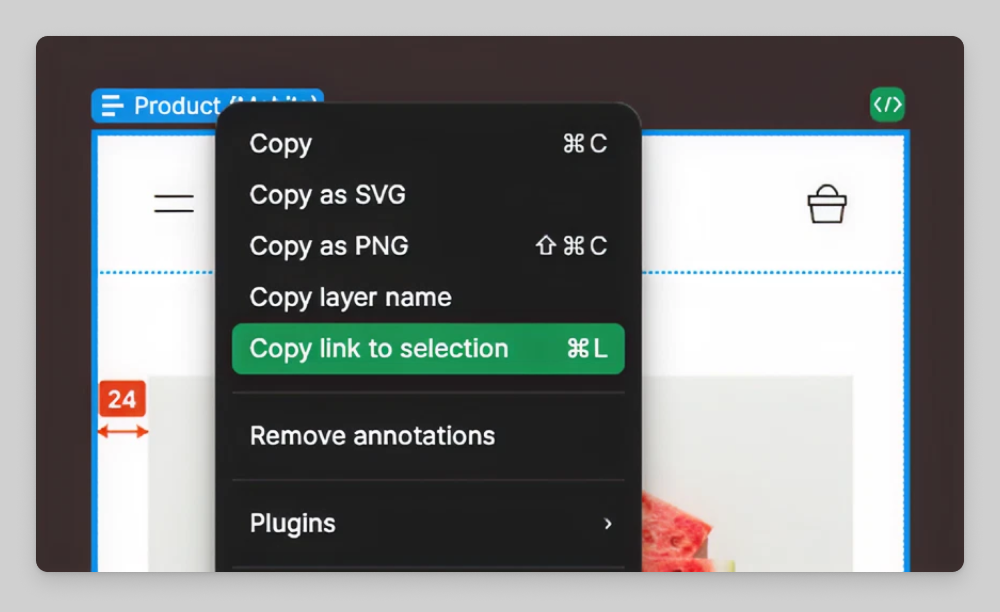Viewport: 1000px width, 612px height.
Task: Select the Product (Mobile) frame label
Action: tap(208, 105)
